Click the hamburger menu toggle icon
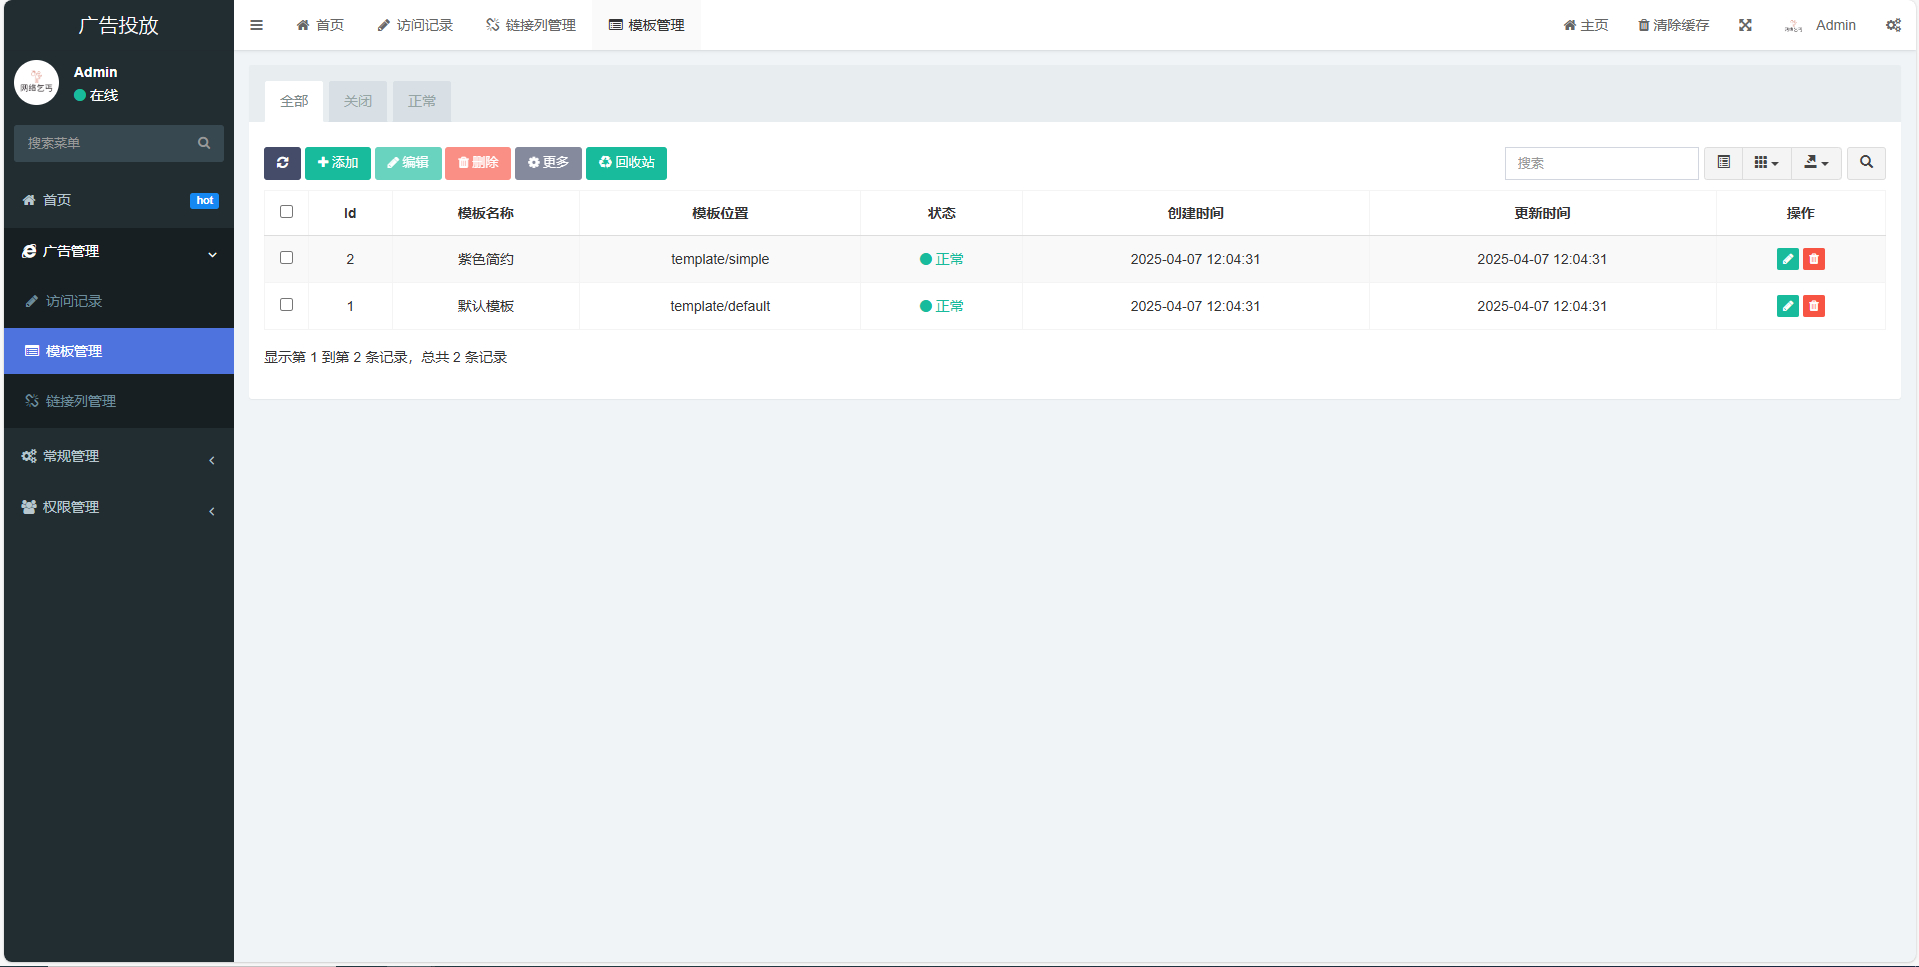Image resolution: width=1919 pixels, height=967 pixels. (257, 25)
